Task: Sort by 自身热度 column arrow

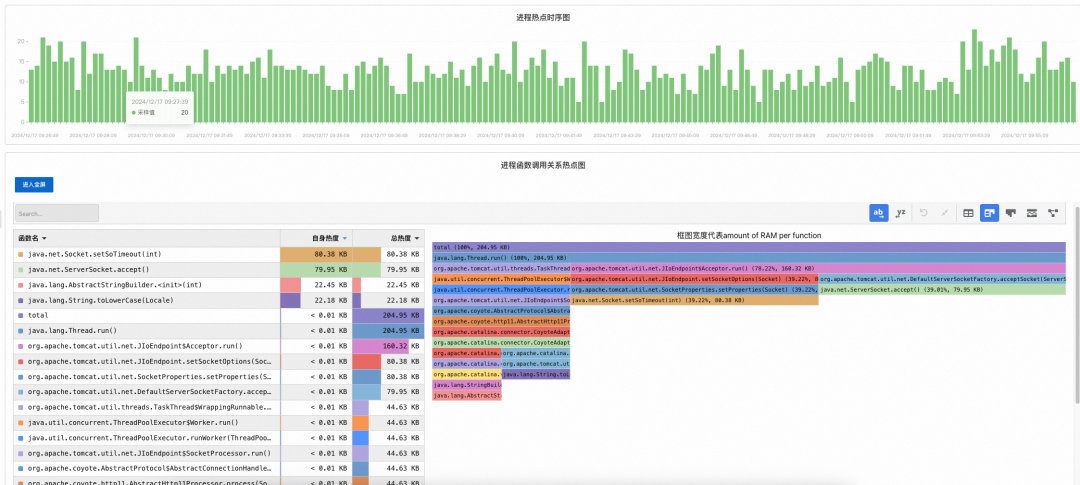Action: [345, 238]
